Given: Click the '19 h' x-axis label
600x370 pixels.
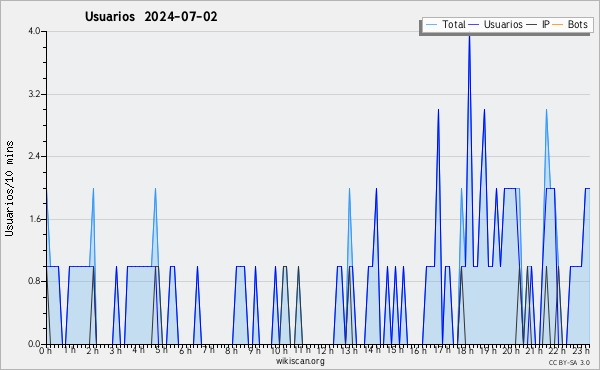Looking at the screenshot, I should click(488, 350).
